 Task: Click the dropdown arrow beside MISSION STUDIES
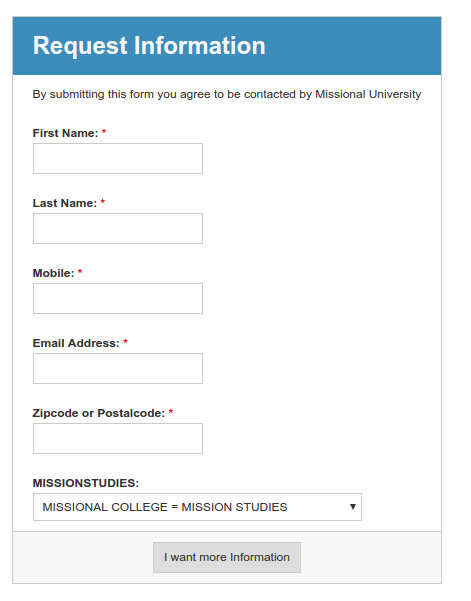(x=353, y=507)
